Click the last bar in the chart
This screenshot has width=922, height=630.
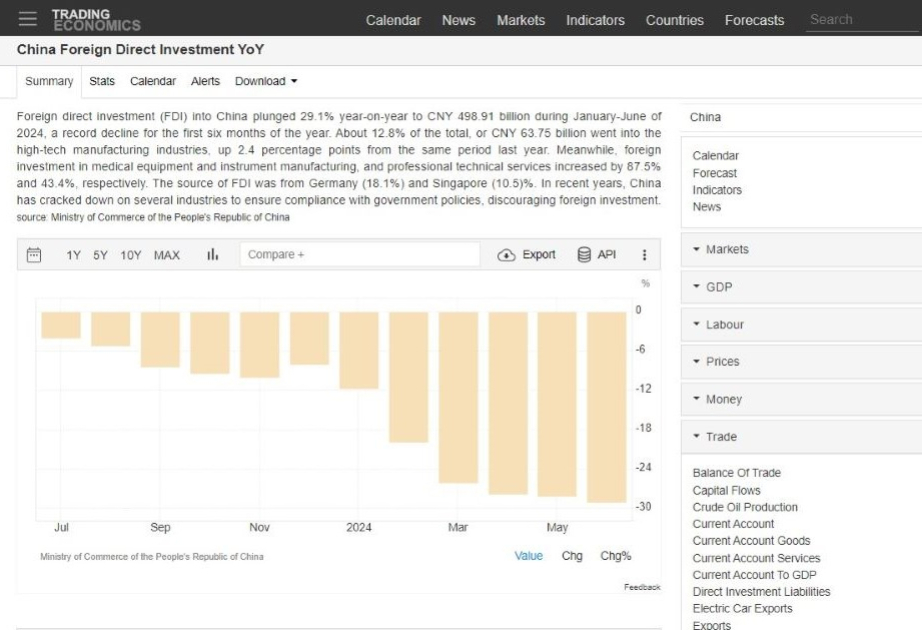pyautogui.click(x=606, y=407)
